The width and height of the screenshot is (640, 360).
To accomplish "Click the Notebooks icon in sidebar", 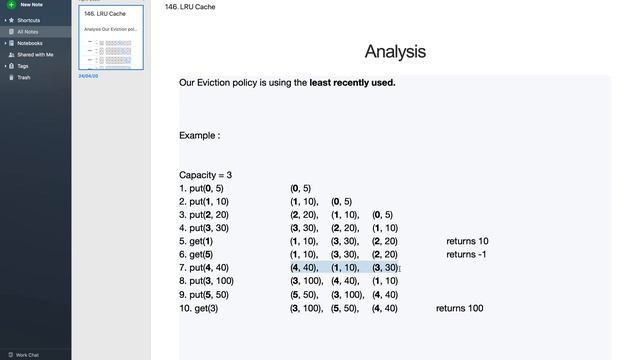I will point(11,43).
